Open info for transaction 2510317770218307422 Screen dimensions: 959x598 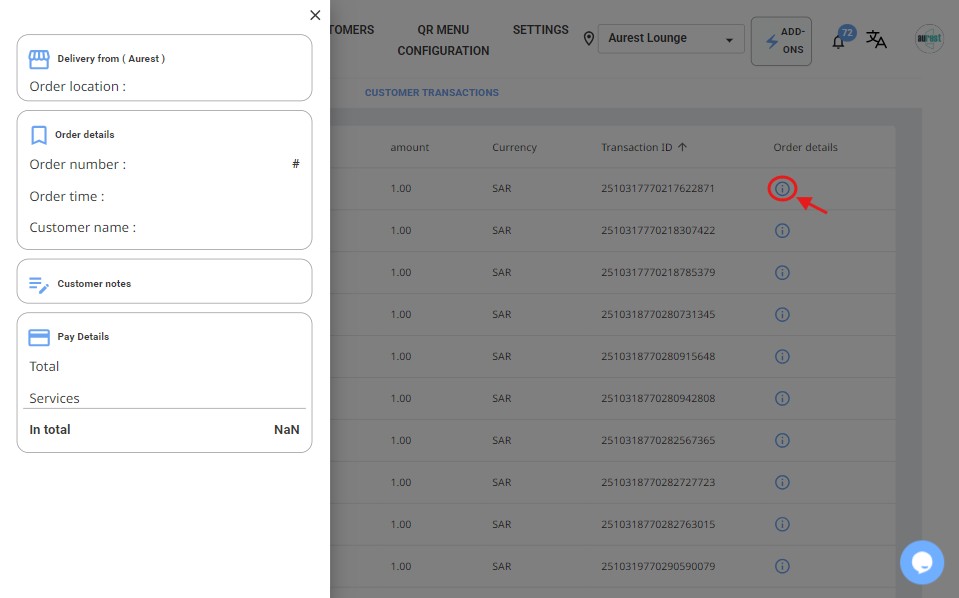782,230
